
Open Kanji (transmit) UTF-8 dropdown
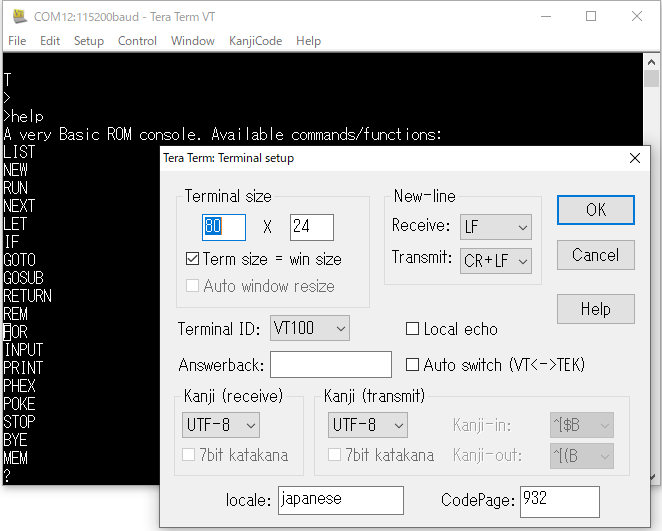point(367,425)
